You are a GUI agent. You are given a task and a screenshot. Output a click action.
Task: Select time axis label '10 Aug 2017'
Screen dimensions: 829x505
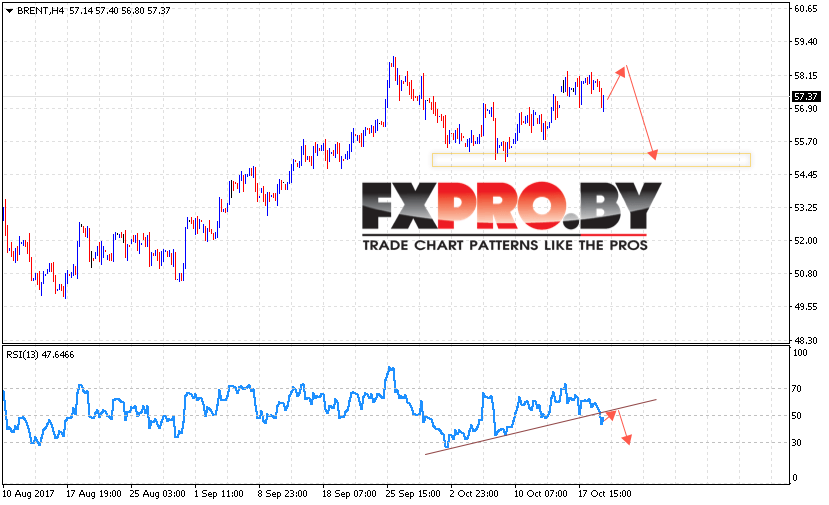pyautogui.click(x=29, y=494)
